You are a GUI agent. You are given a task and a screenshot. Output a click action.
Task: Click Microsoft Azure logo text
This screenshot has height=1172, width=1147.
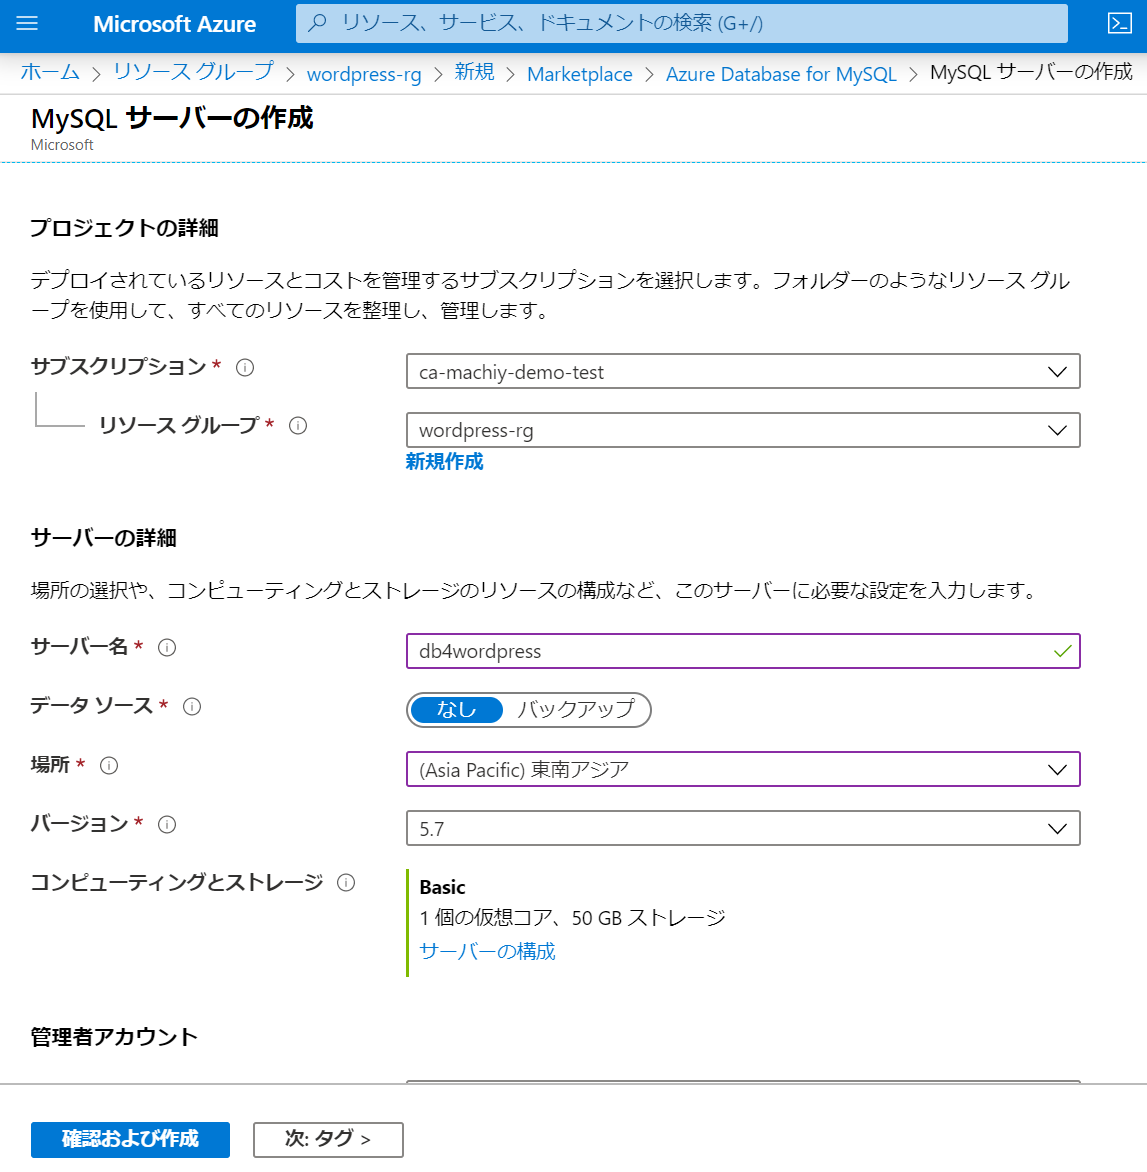(174, 24)
